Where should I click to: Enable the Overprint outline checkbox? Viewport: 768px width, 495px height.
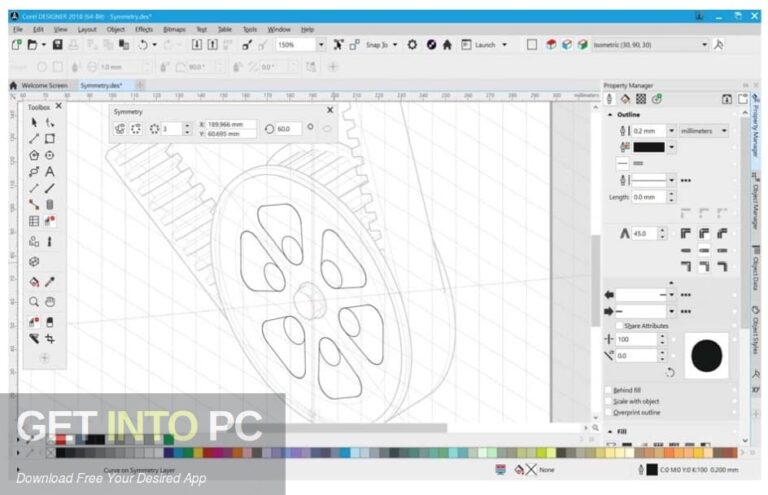[x=608, y=413]
